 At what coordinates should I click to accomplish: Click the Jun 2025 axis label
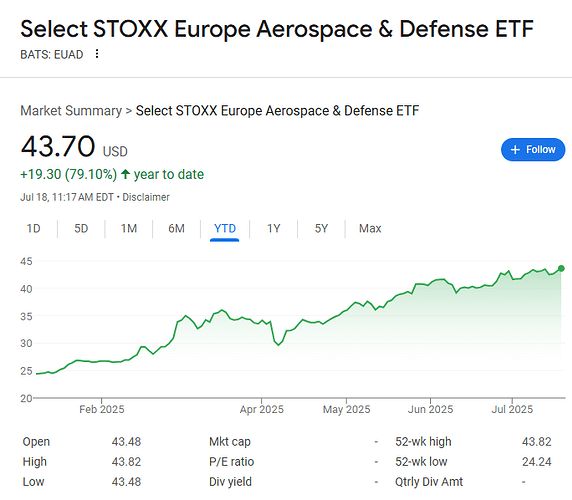[430, 409]
